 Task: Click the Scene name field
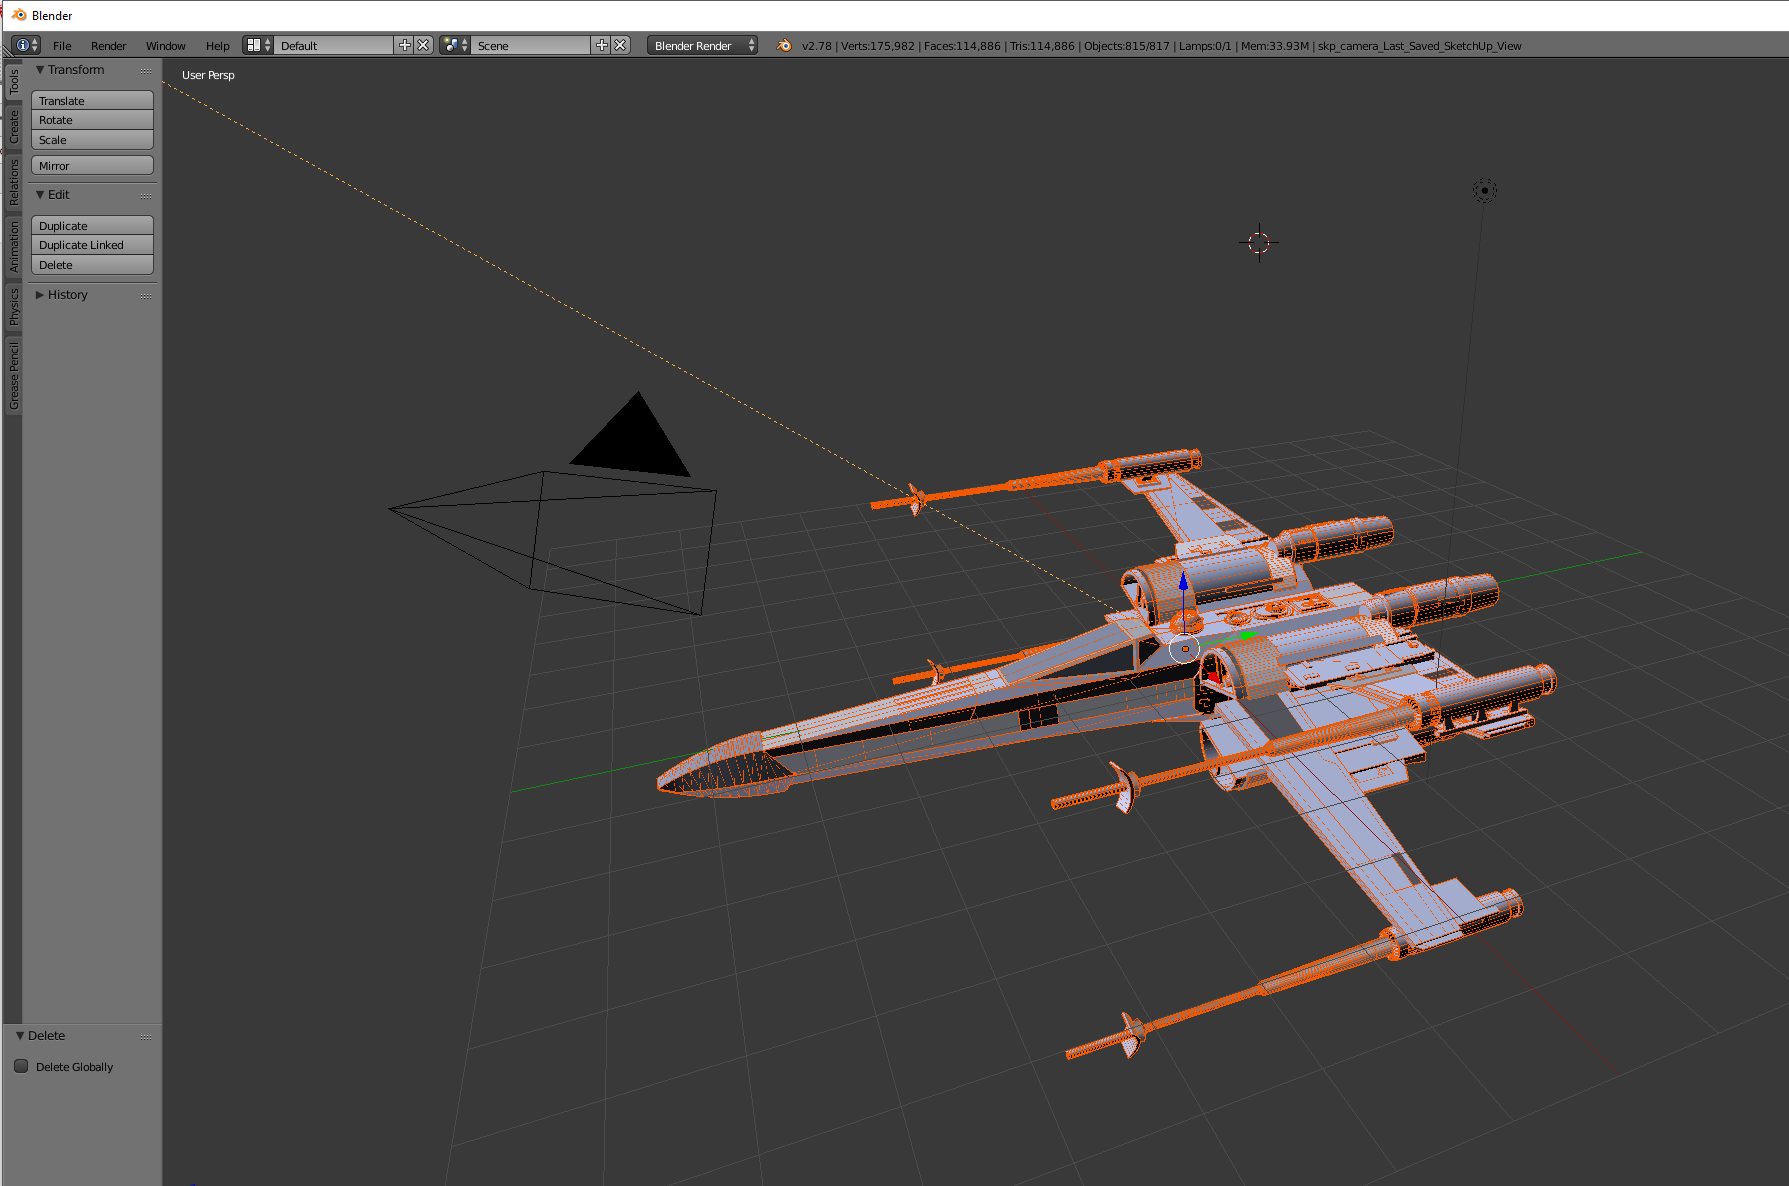point(531,45)
